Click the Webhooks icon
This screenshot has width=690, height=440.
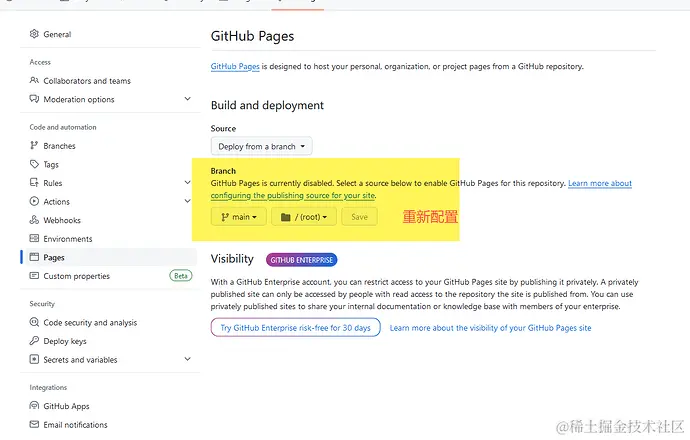pyautogui.click(x=34, y=220)
